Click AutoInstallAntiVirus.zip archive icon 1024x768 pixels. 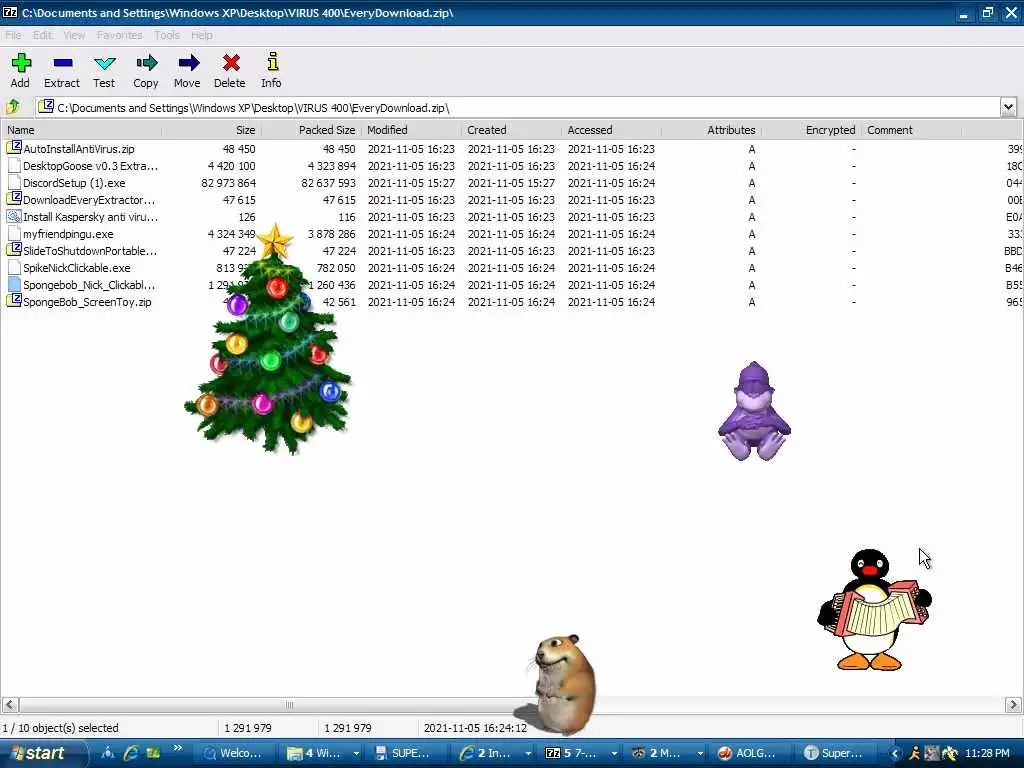14,148
